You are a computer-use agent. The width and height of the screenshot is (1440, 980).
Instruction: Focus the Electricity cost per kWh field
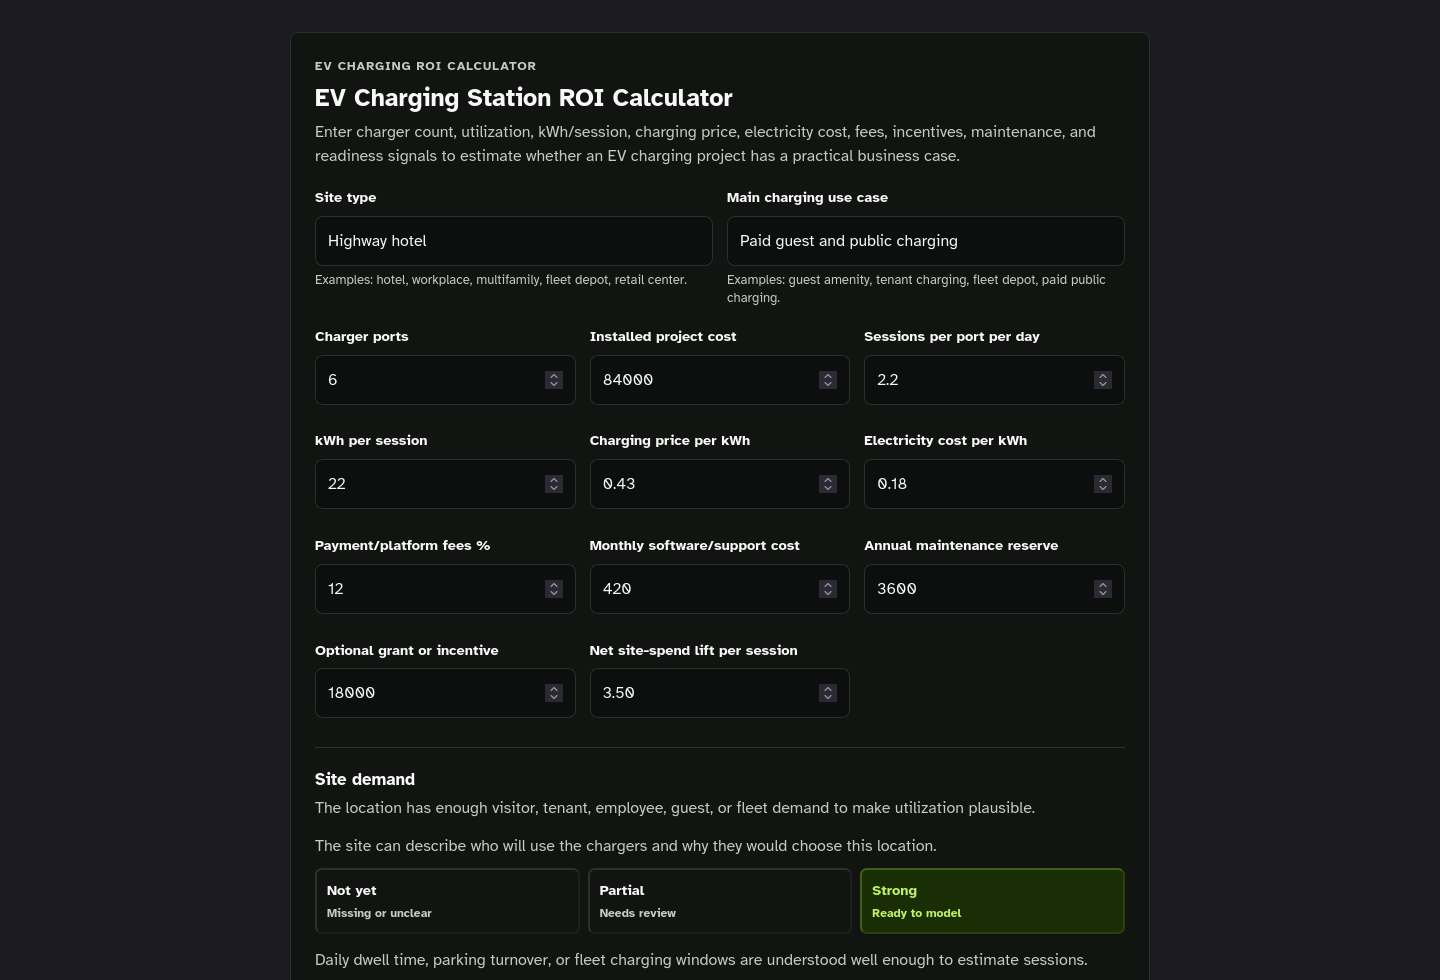(994, 484)
